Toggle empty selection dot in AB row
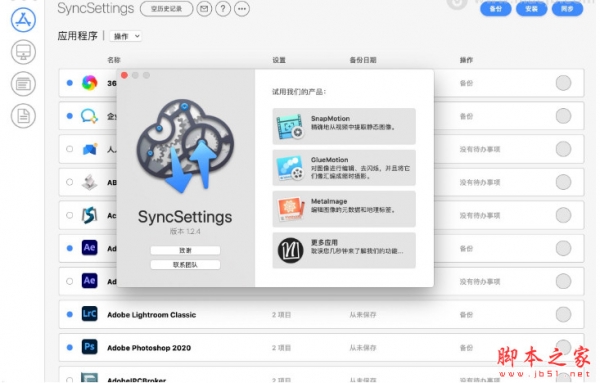The image size is (600, 383). (x=70, y=182)
